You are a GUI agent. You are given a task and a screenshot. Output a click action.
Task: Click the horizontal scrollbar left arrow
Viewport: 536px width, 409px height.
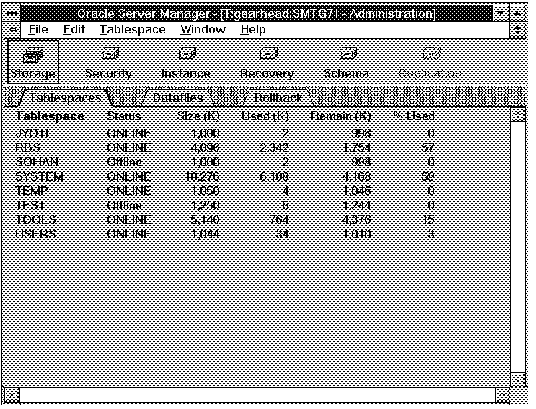(12, 396)
